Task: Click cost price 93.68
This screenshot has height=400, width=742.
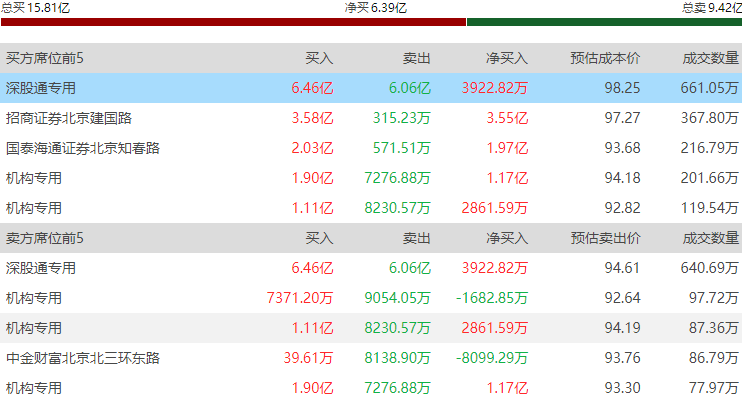Action: coord(622,148)
